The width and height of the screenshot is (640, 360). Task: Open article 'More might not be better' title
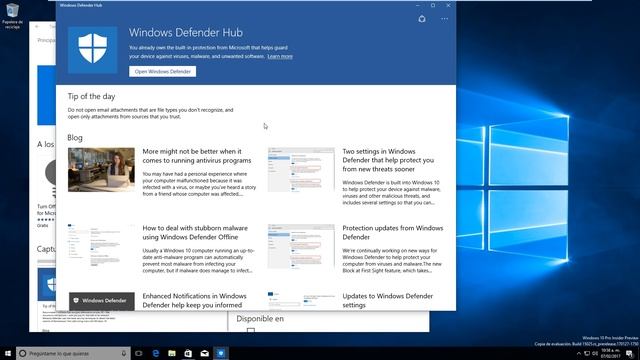click(x=197, y=156)
